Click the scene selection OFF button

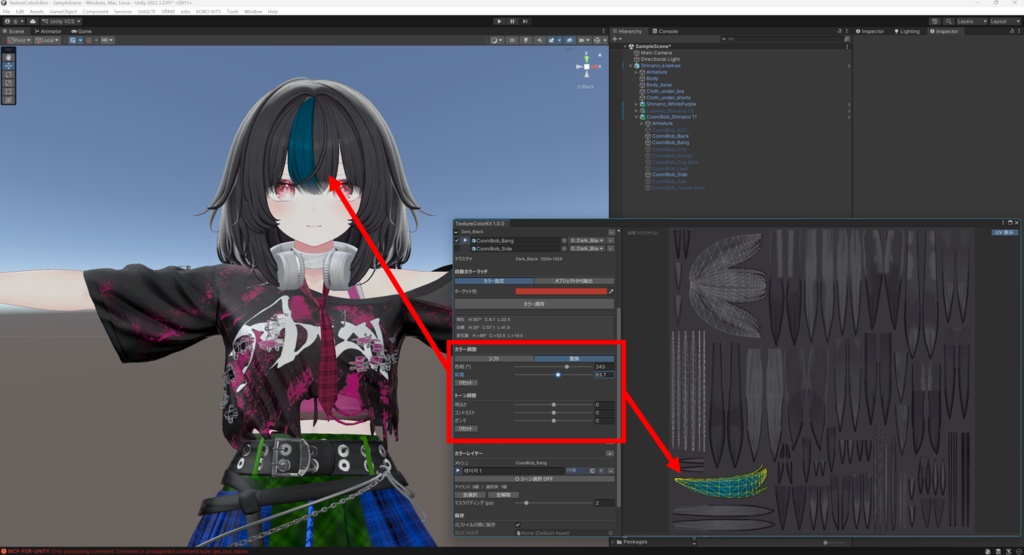(x=534, y=479)
